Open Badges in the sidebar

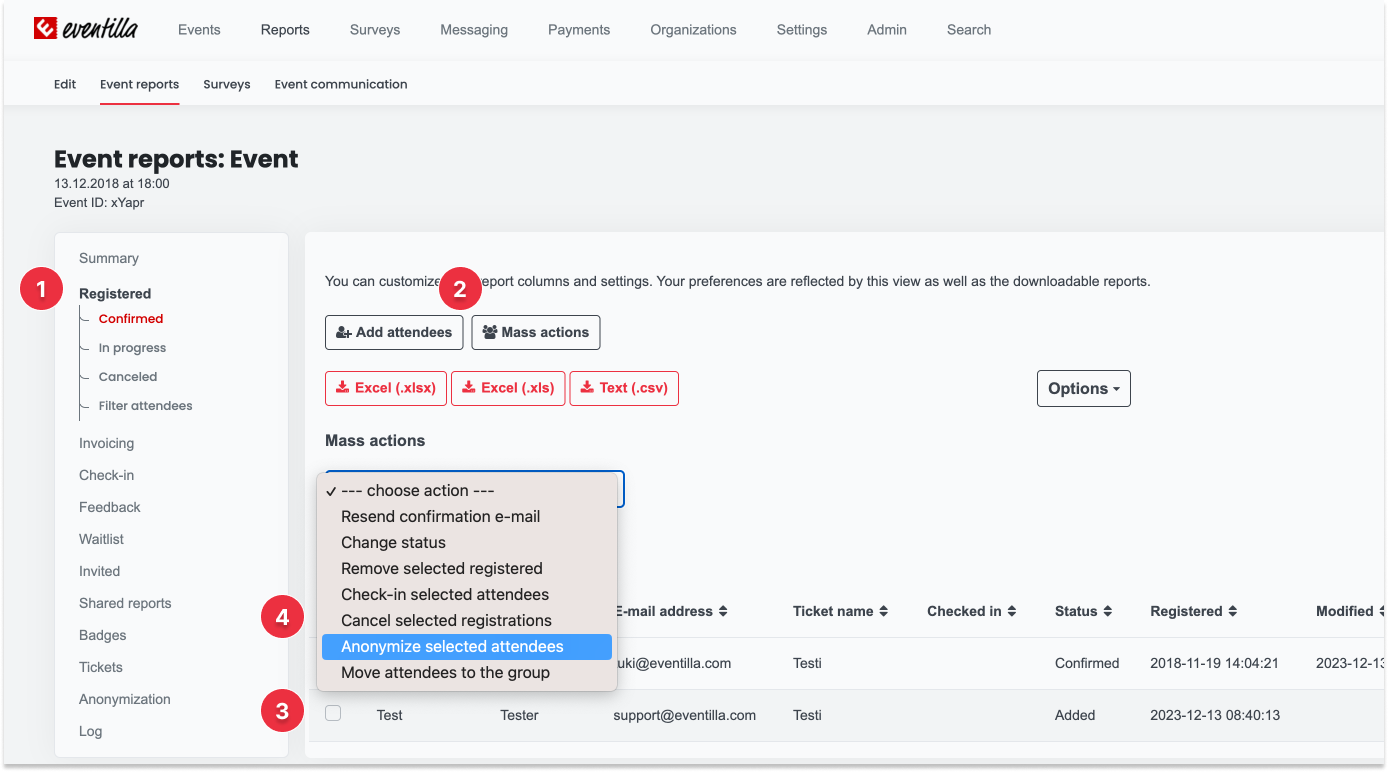pyautogui.click(x=103, y=635)
